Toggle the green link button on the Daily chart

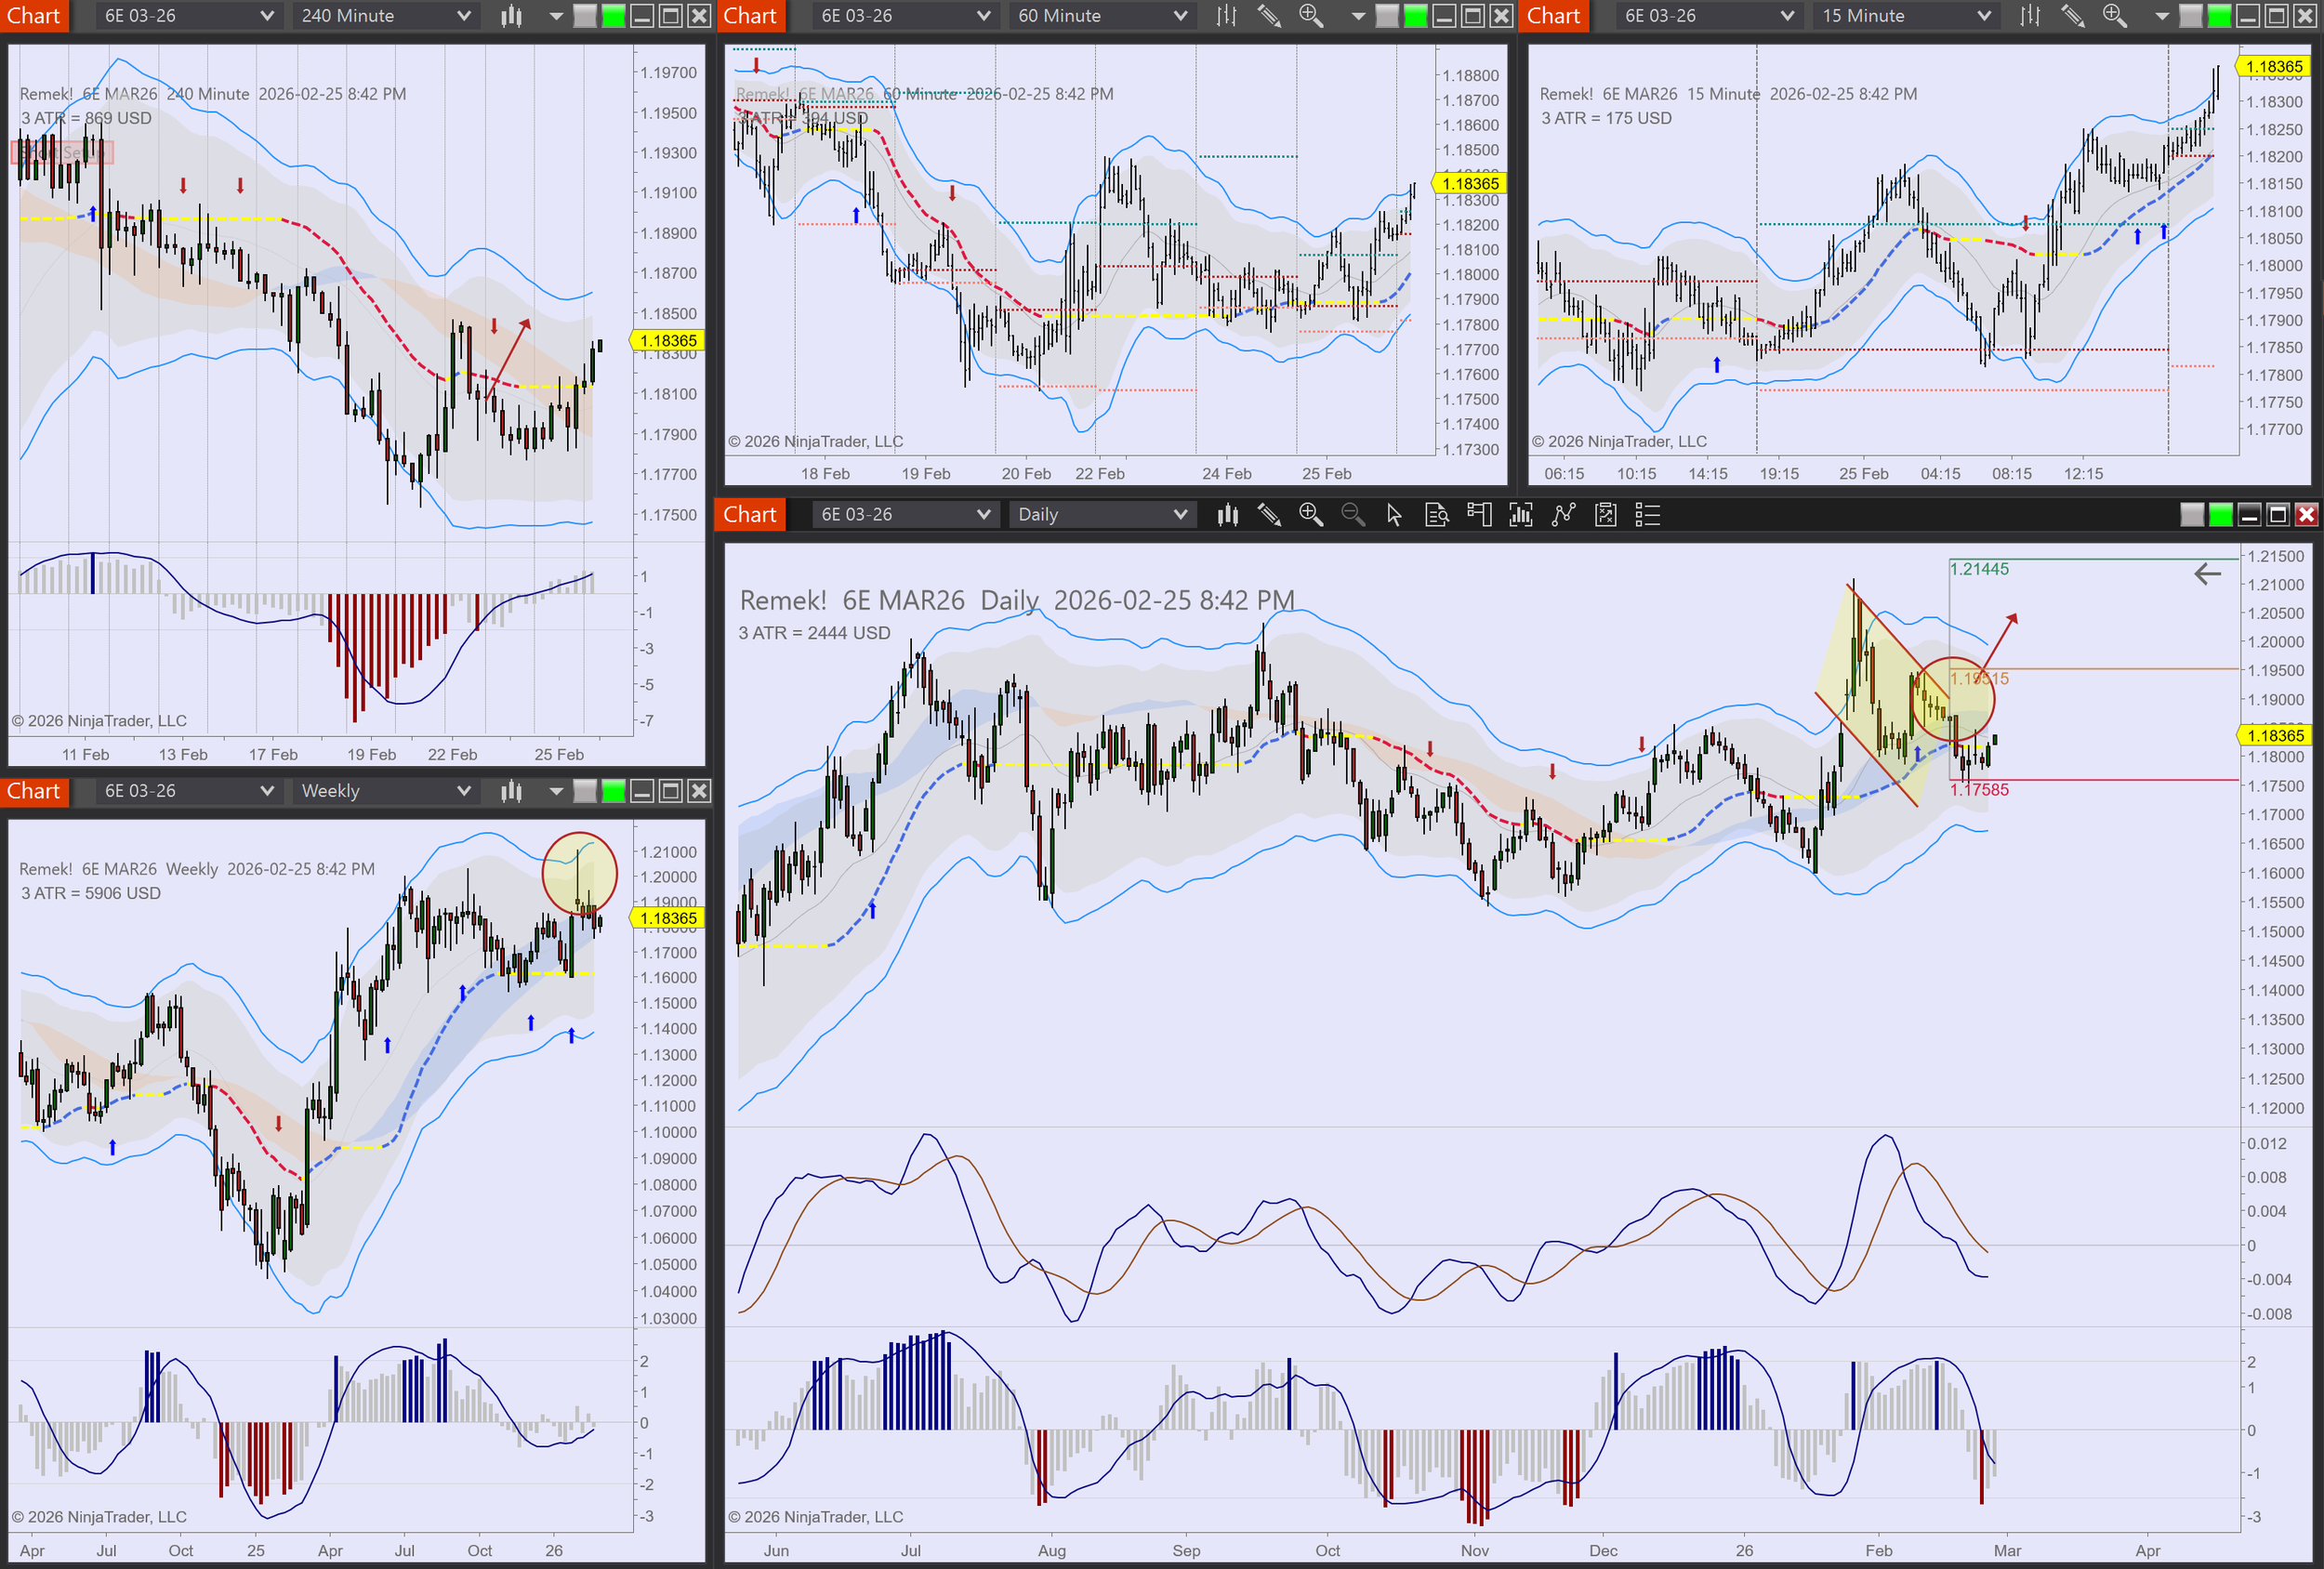2220,515
